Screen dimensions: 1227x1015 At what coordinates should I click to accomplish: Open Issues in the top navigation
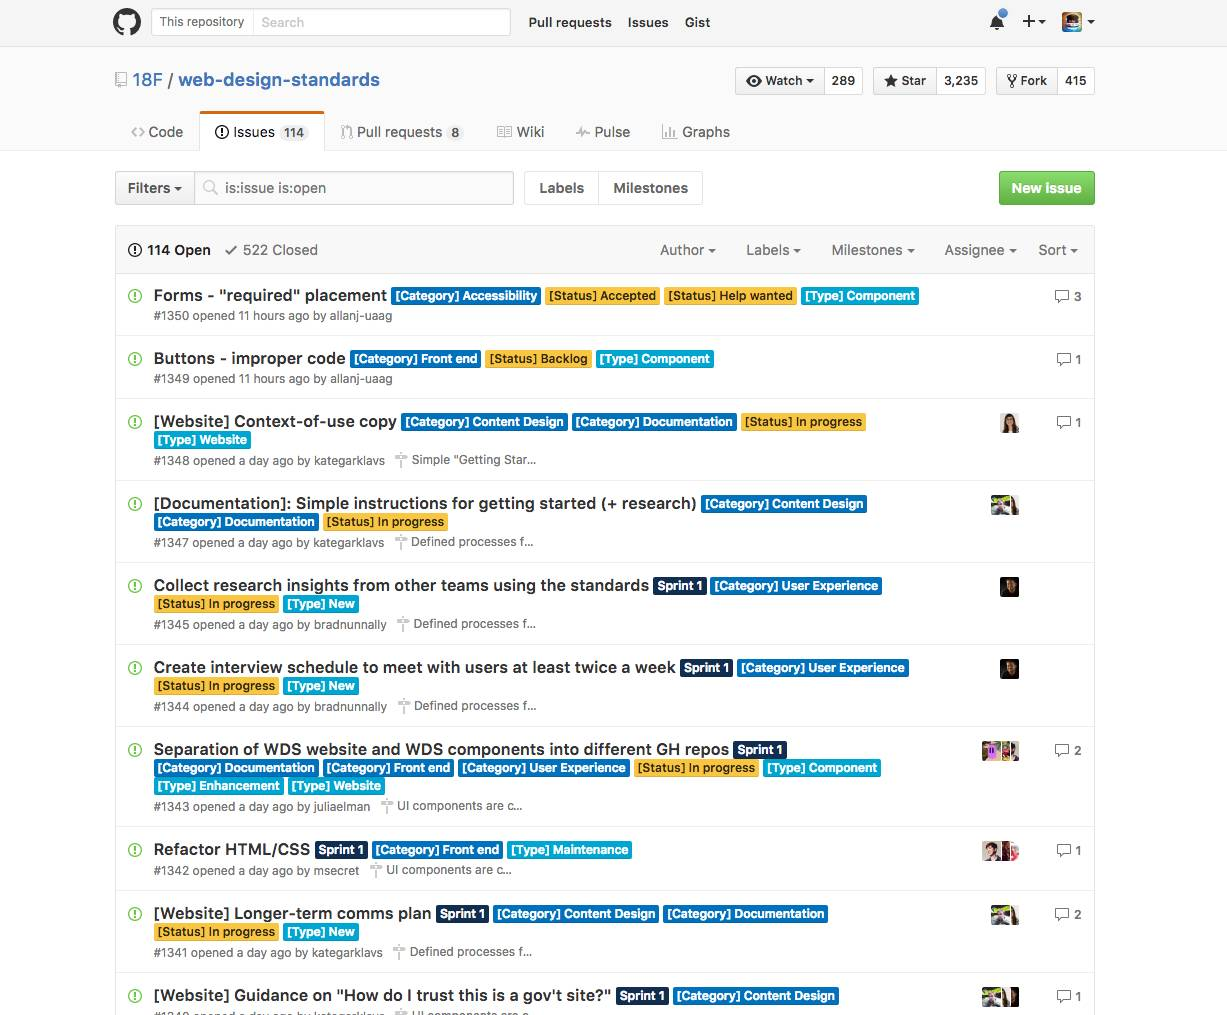[648, 22]
